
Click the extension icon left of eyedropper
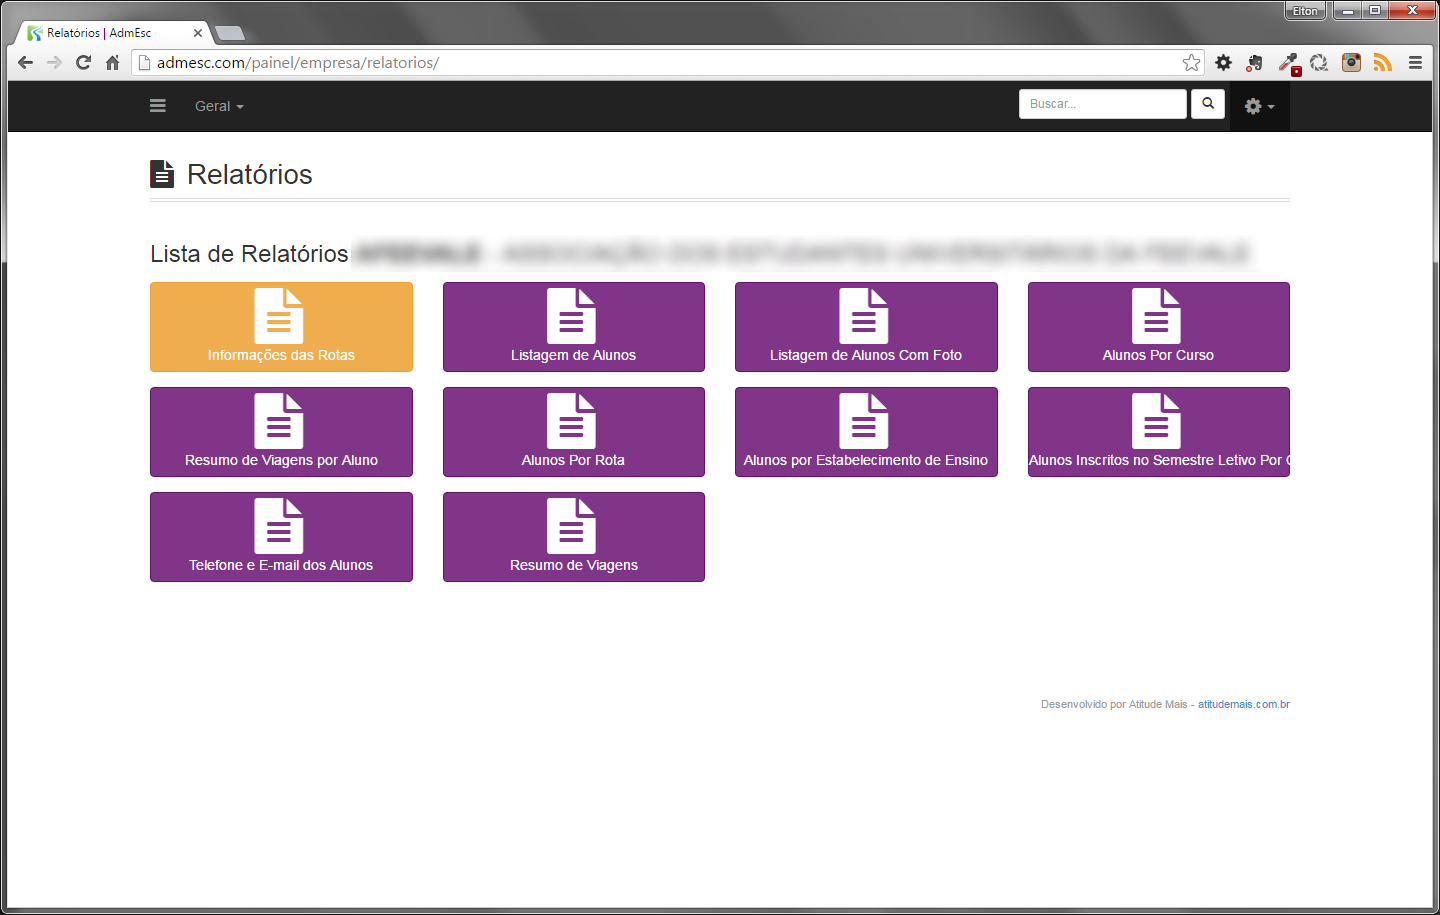tap(1254, 63)
